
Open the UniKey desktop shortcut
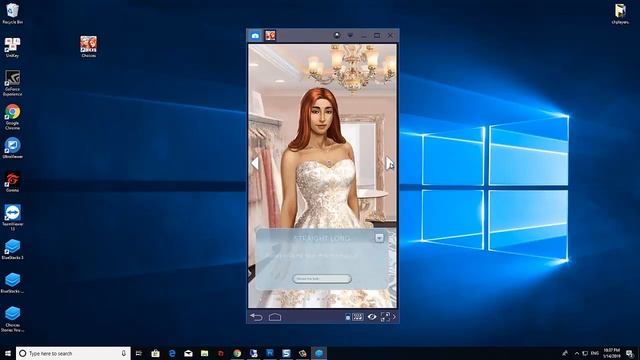[x=12, y=47]
